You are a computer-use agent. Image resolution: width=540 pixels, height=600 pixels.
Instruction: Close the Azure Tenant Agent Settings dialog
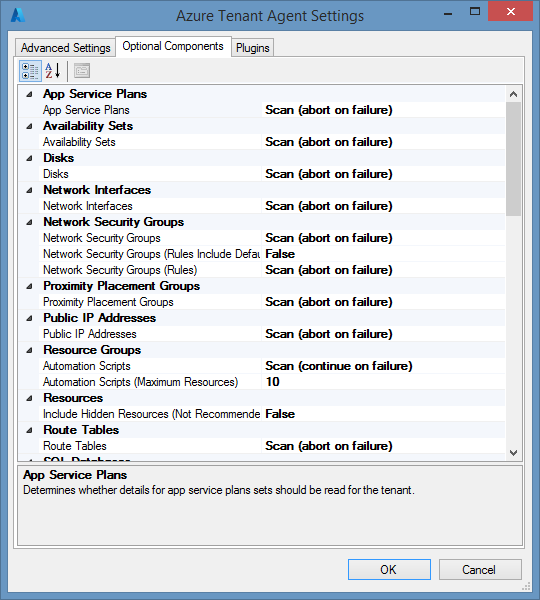pyautogui.click(x=511, y=11)
